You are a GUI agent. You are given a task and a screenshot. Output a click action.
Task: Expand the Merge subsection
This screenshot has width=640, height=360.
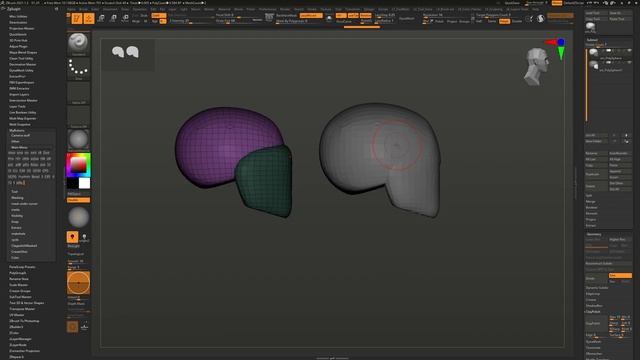click(590, 202)
